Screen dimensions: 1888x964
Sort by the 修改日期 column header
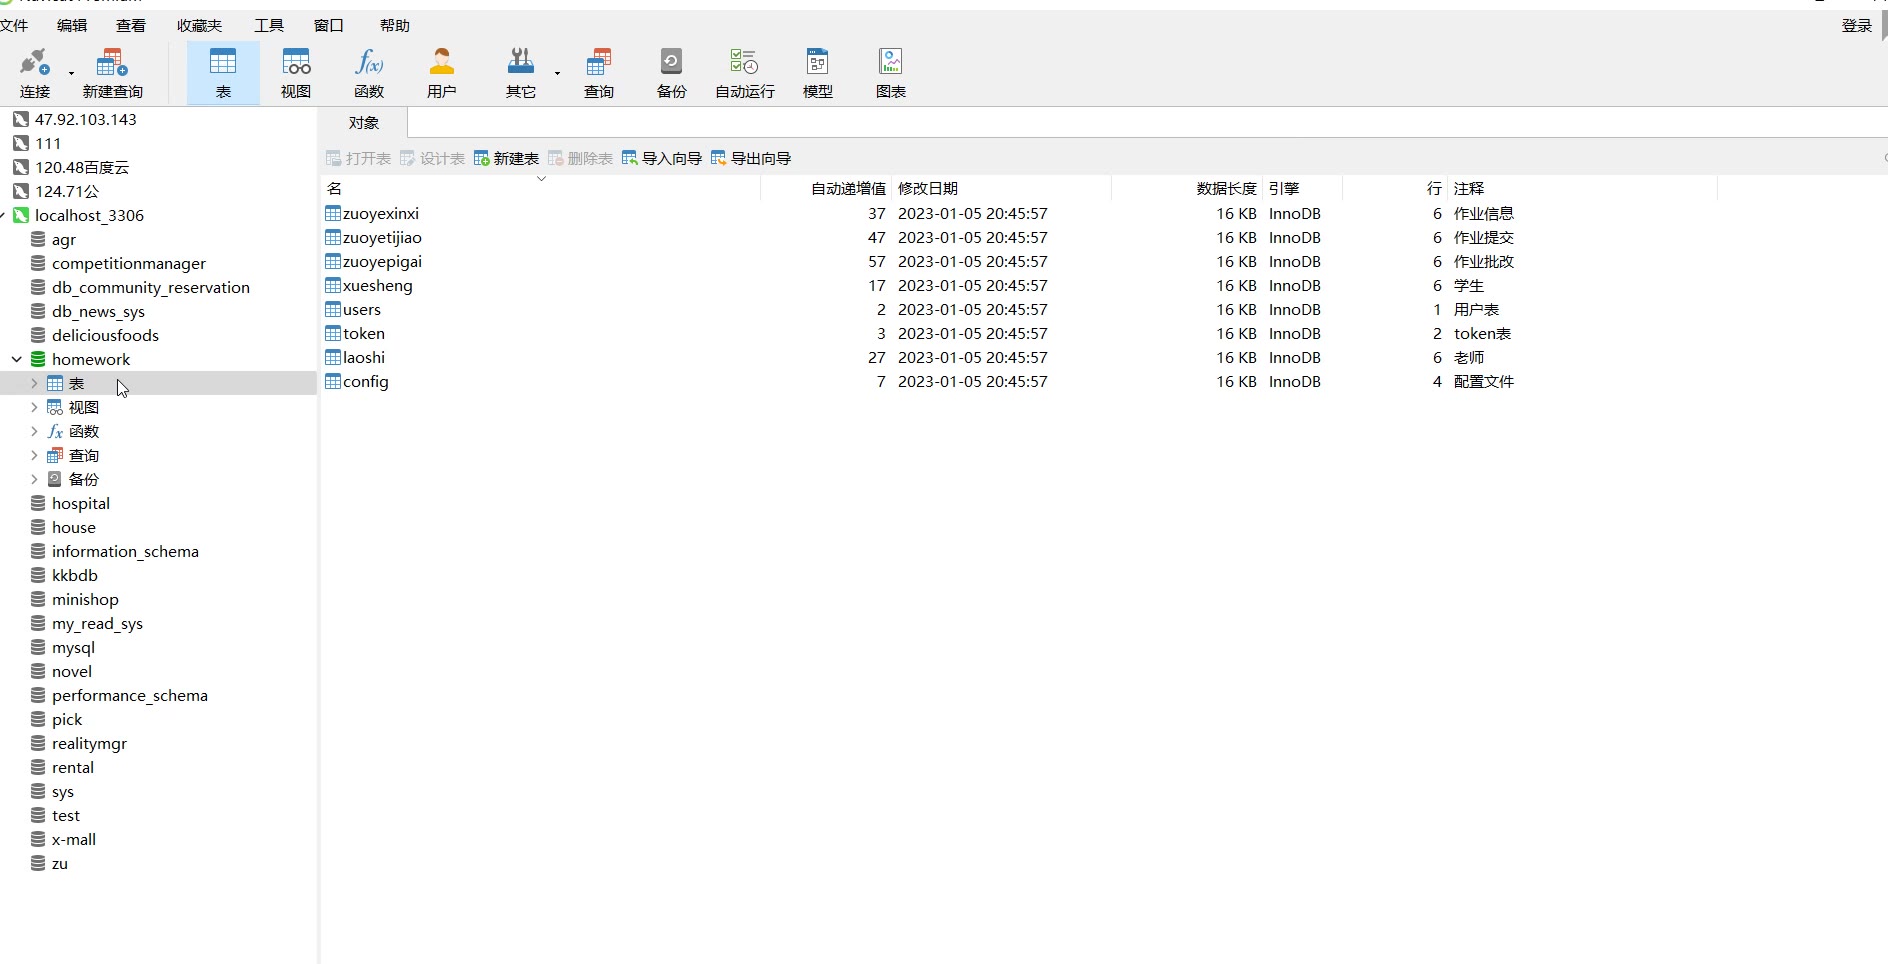tap(1000, 188)
